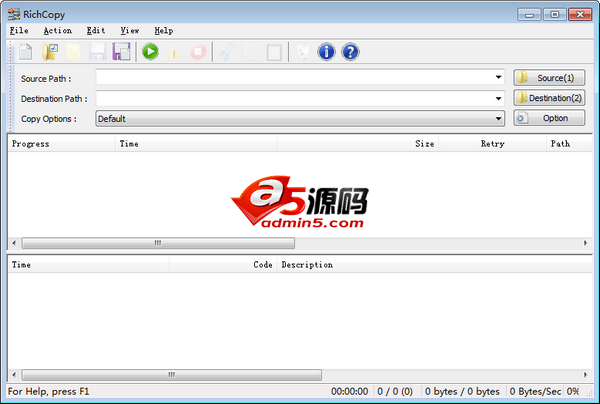Viewport: 600px width, 404px height.
Task: Click the Cut scissors toolbar icon
Action: [x=227, y=52]
